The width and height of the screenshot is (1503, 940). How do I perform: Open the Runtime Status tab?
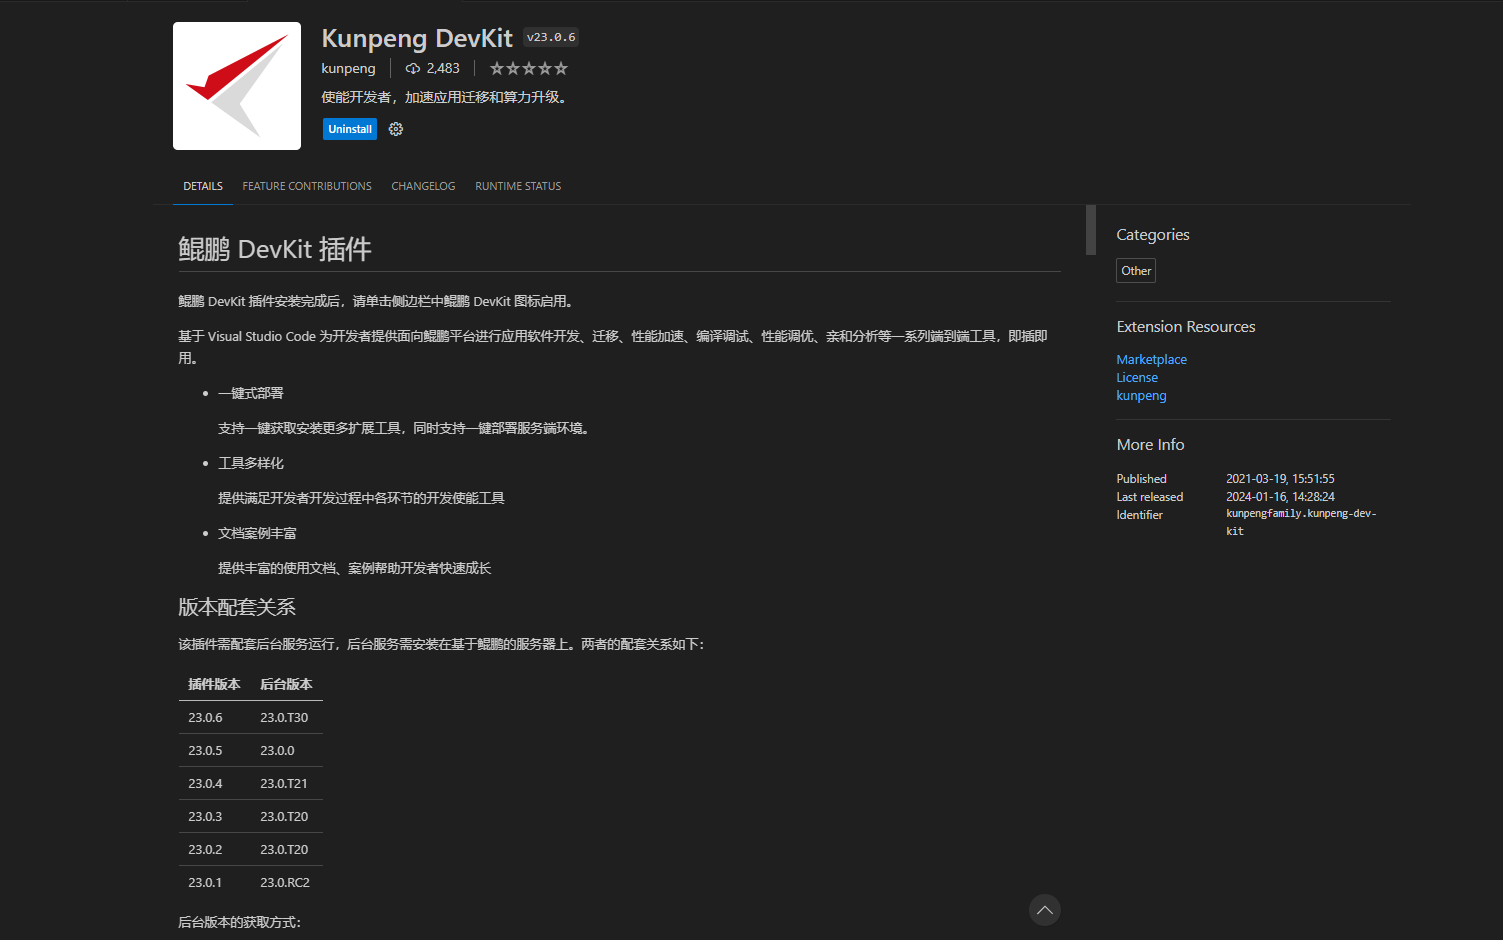coord(518,186)
